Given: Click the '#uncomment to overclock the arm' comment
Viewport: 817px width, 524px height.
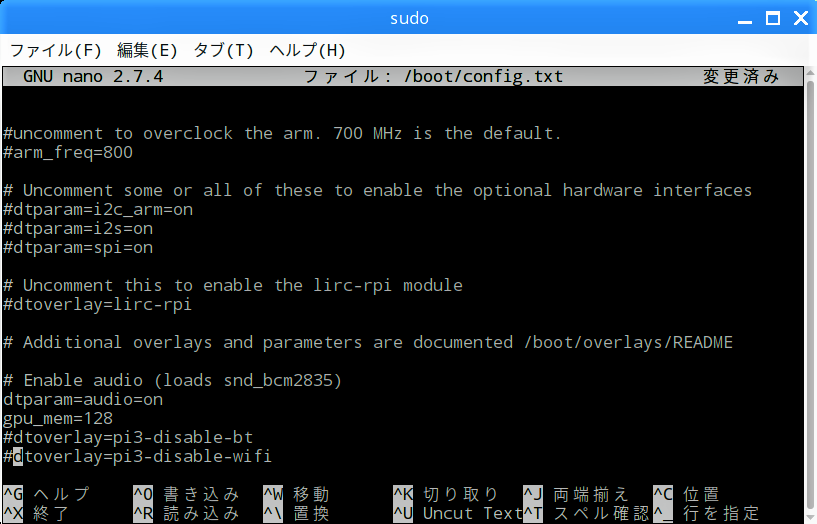Looking at the screenshot, I should click(x=282, y=133).
